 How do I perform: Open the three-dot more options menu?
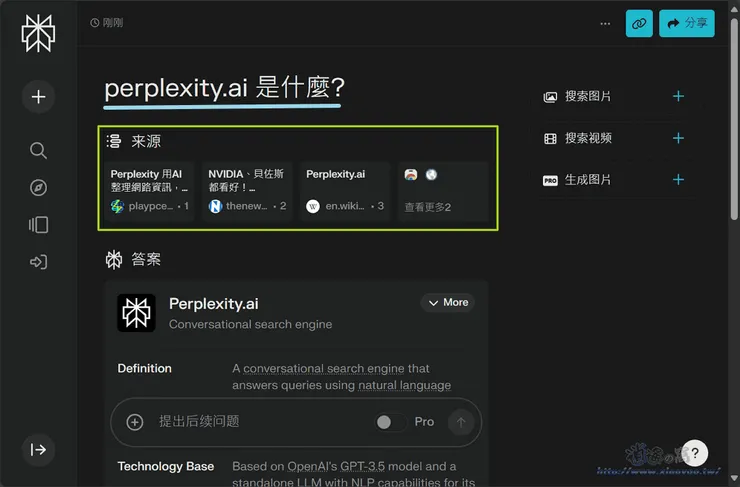[605, 24]
